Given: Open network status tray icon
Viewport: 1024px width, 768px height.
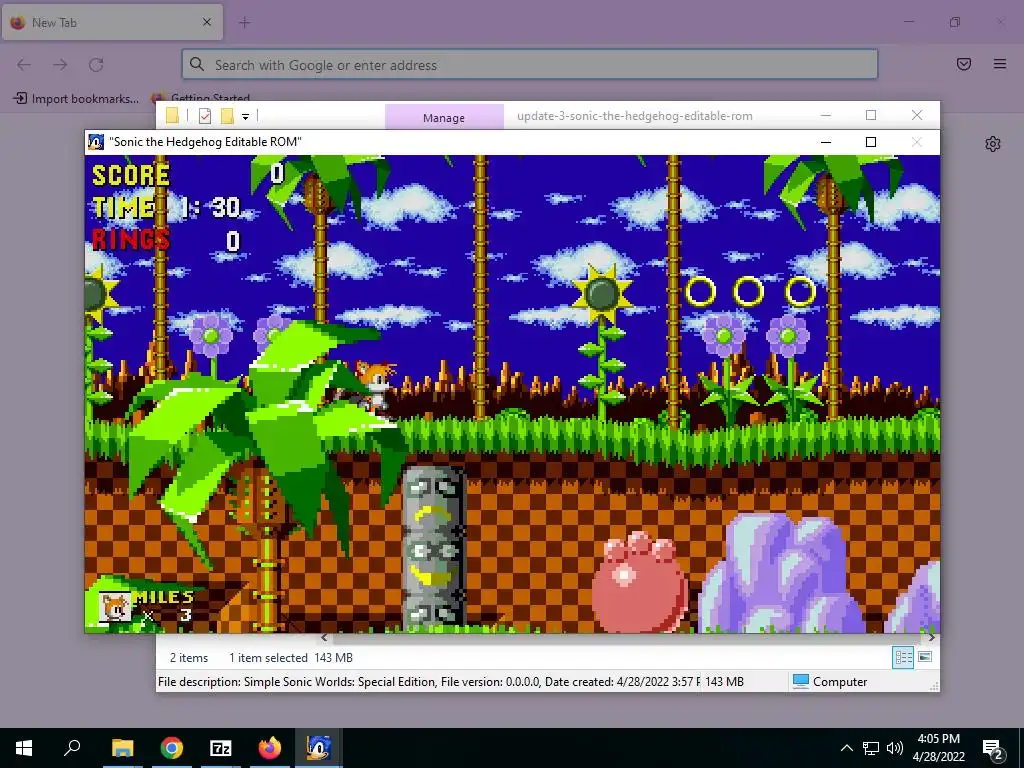Looking at the screenshot, I should point(871,748).
